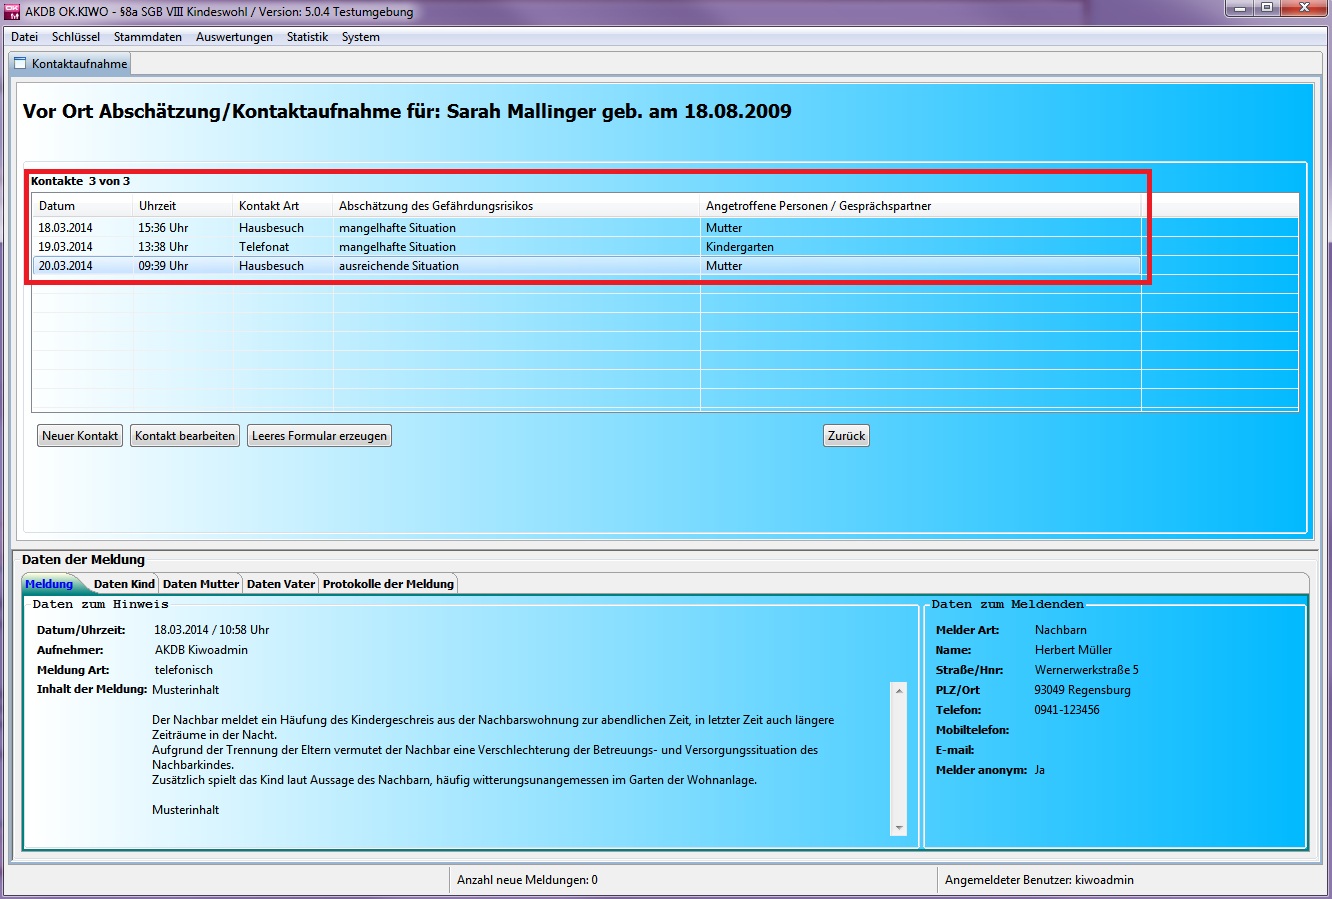The height and width of the screenshot is (899, 1332).
Task: Click the Neuer Kontakt button
Action: tap(80, 436)
